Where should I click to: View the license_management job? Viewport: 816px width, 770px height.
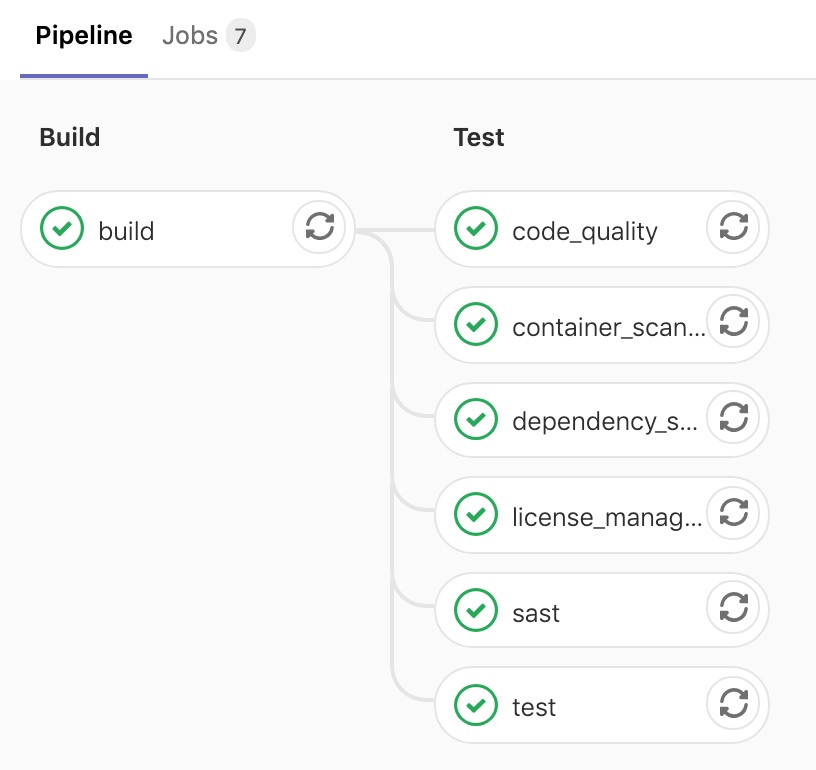click(x=606, y=517)
